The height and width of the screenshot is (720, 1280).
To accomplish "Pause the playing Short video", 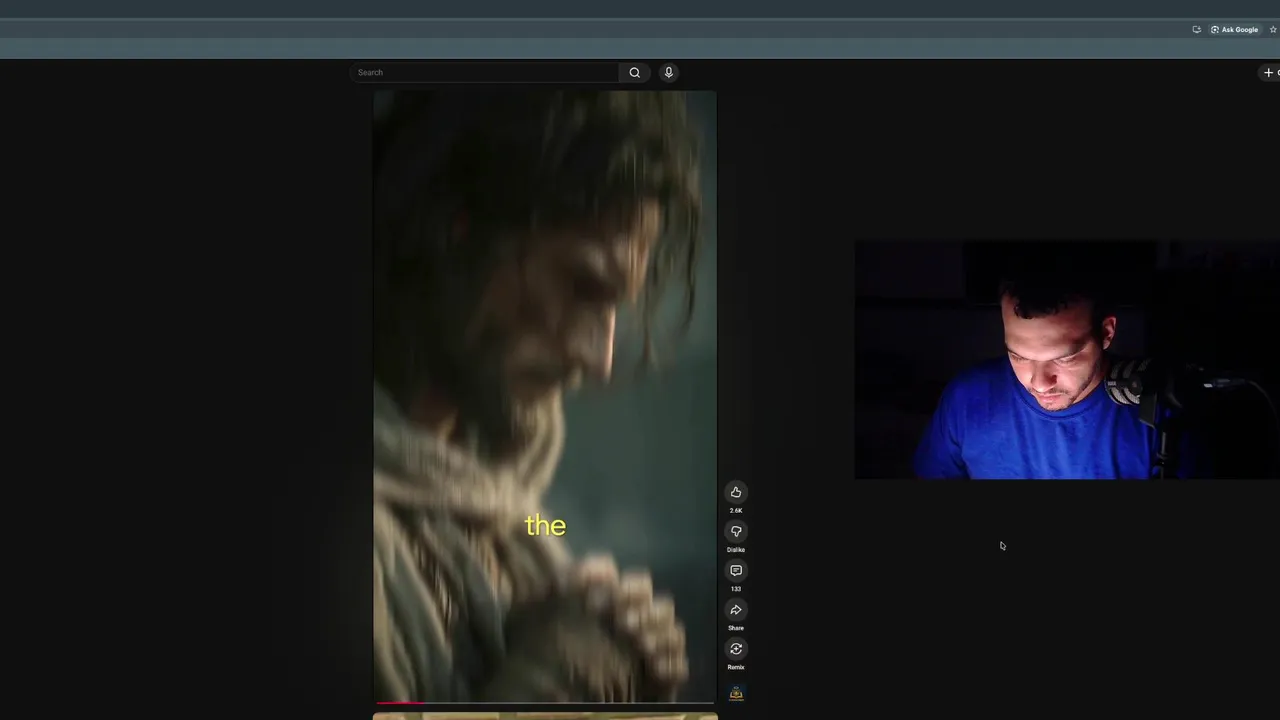I will [x=545, y=397].
